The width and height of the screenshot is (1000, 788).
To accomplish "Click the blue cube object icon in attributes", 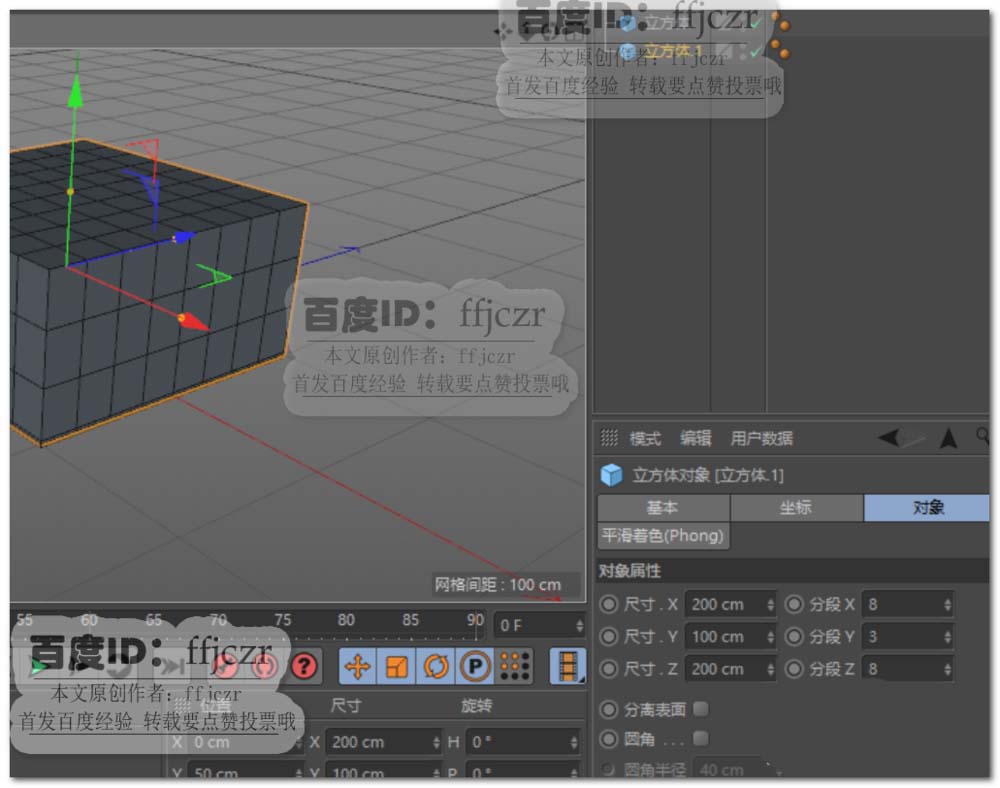I will point(612,475).
